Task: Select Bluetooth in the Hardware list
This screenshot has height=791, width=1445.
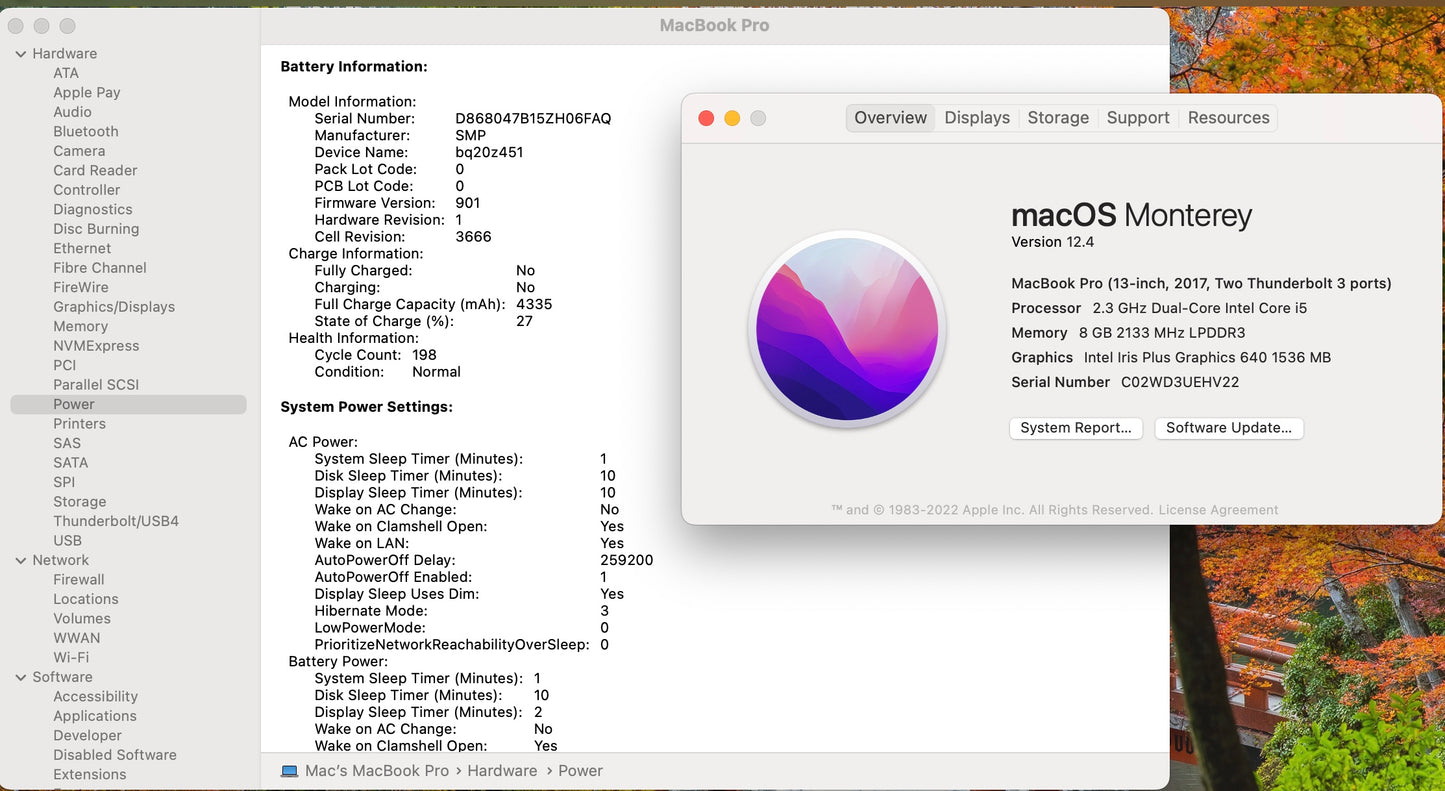Action: pos(86,132)
